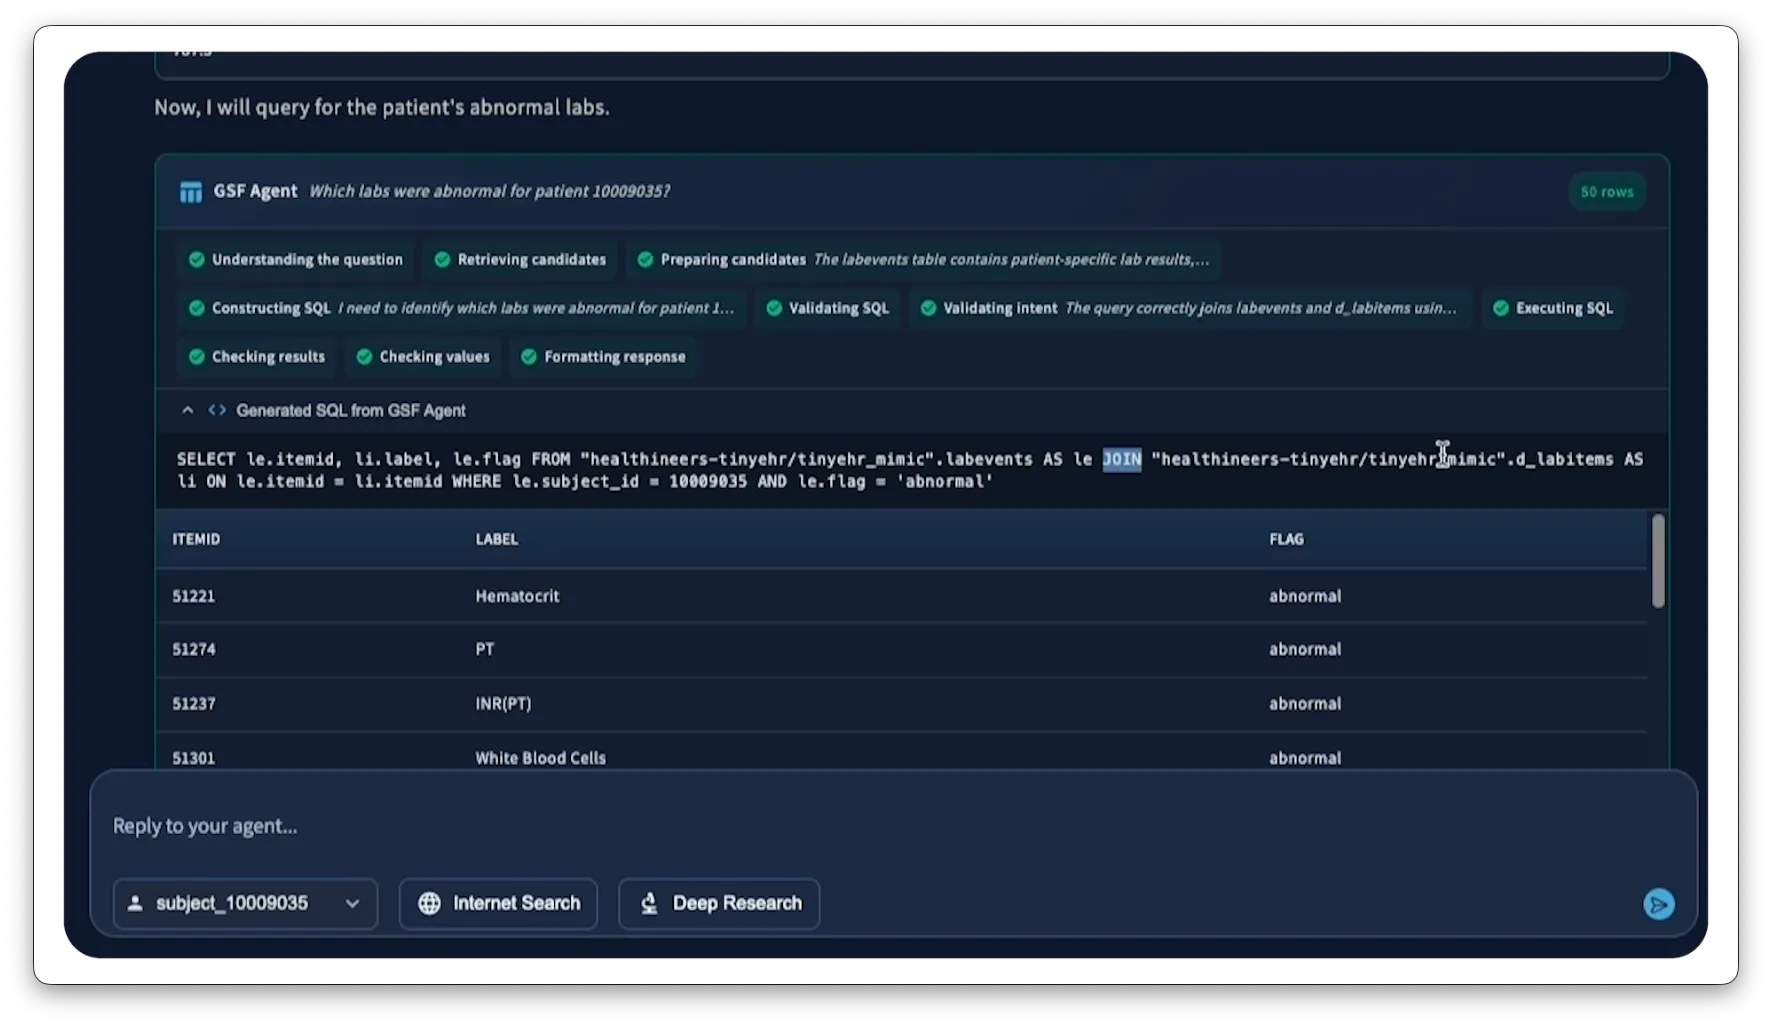Open the Retrieving candidates step
Screen dimensions: 1772x1026
520,260
